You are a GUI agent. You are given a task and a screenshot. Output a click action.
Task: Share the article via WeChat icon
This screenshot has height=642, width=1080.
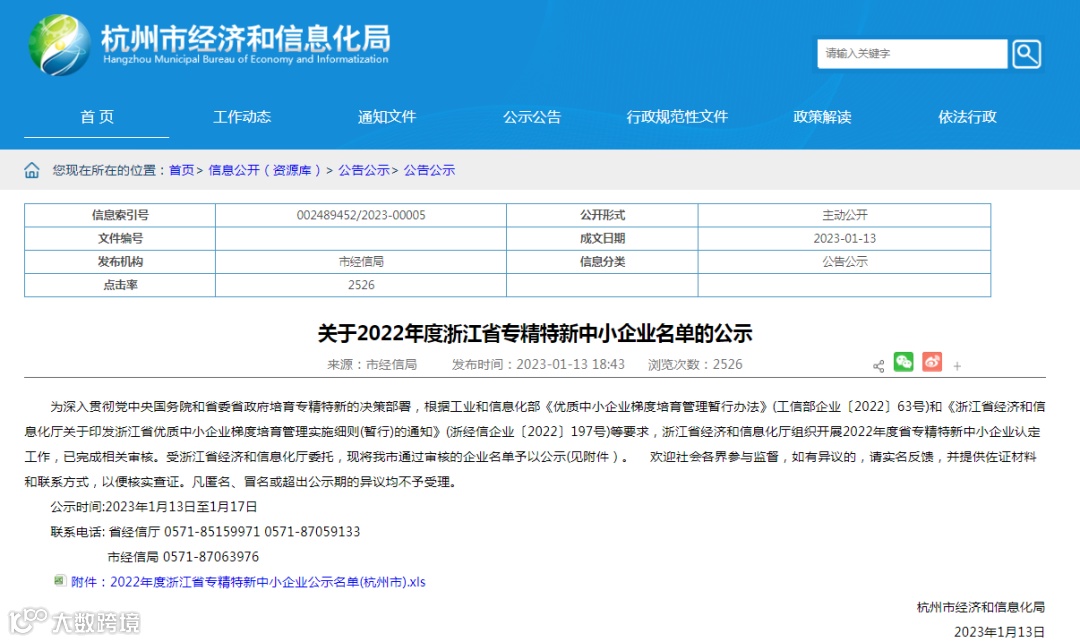904,362
